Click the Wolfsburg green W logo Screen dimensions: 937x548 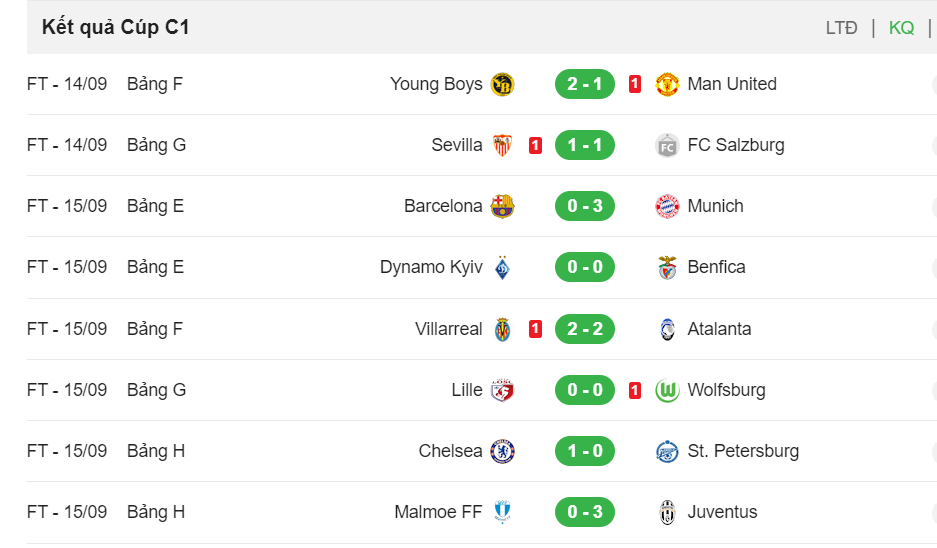667,390
